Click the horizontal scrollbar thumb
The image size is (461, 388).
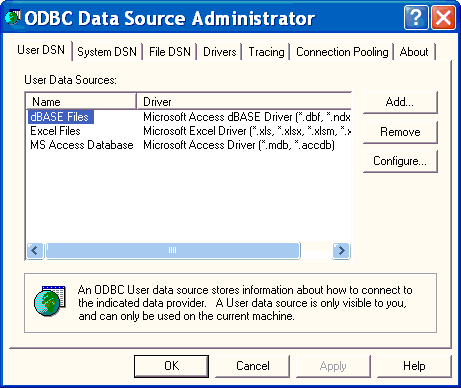[x=173, y=250]
